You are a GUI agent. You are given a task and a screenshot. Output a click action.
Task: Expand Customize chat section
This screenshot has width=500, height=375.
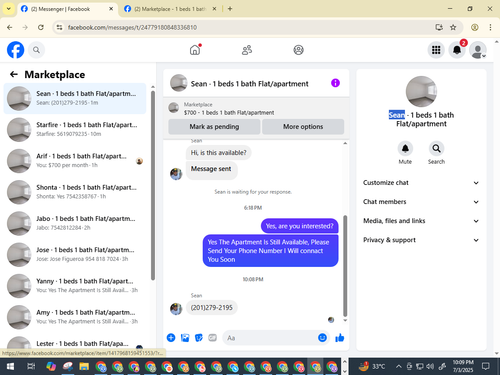coord(421,183)
